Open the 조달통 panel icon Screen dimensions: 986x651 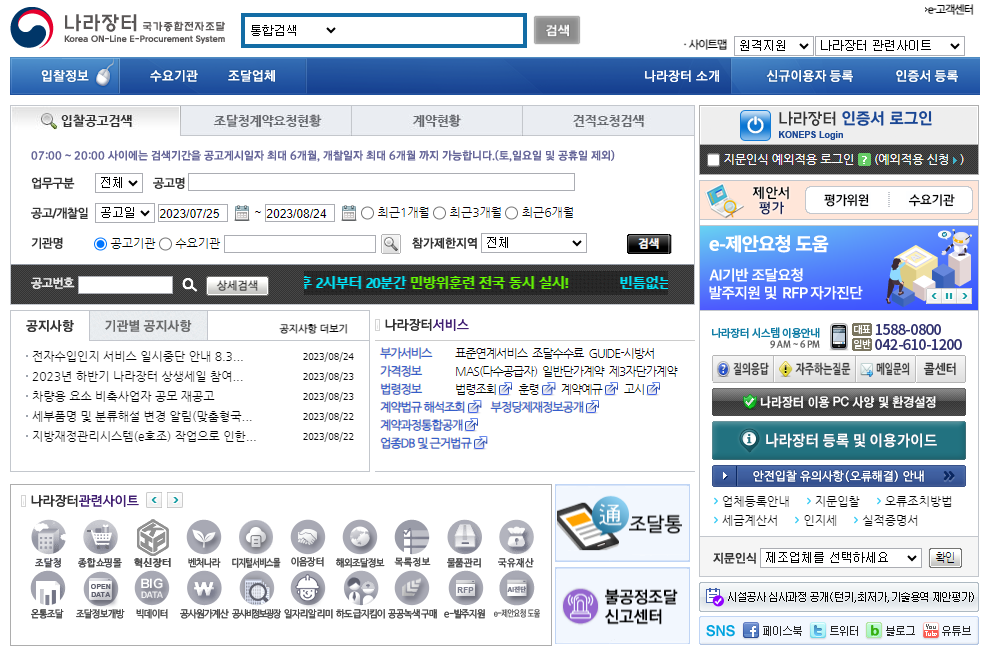pyautogui.click(x=621, y=524)
